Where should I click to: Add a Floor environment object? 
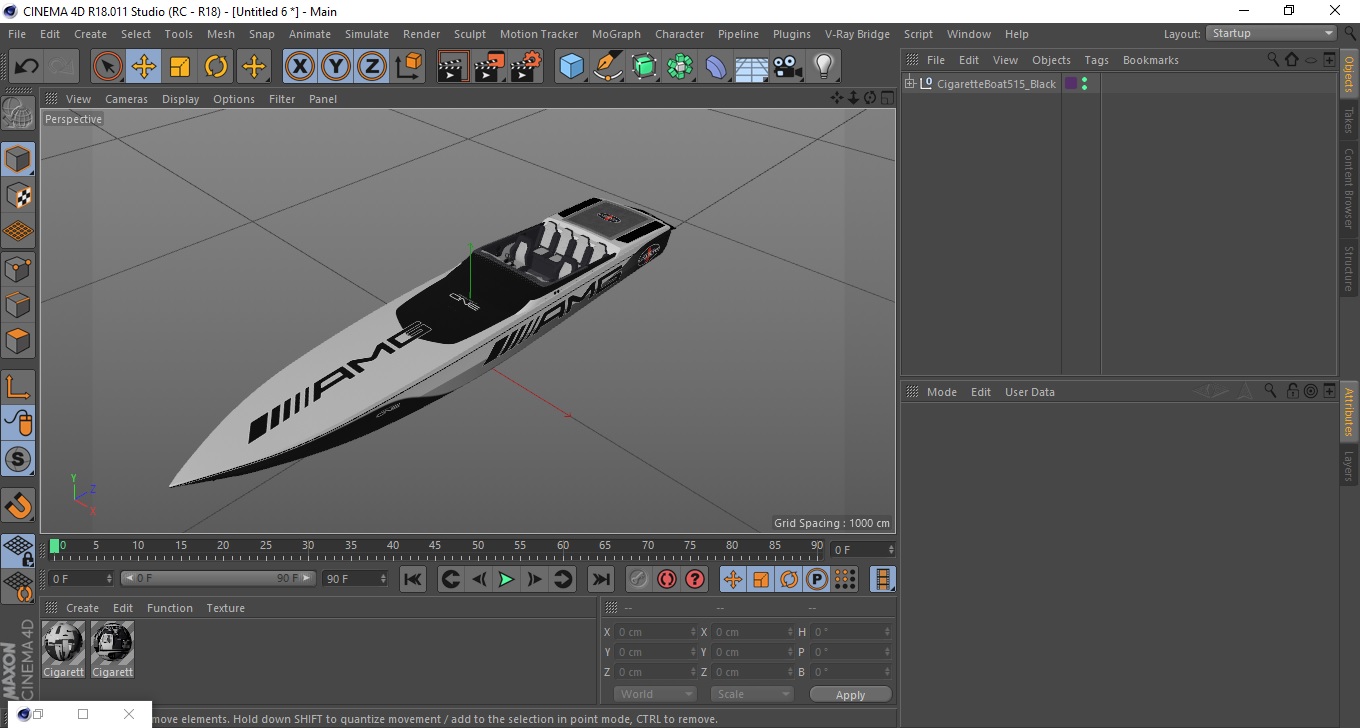pyautogui.click(x=751, y=67)
